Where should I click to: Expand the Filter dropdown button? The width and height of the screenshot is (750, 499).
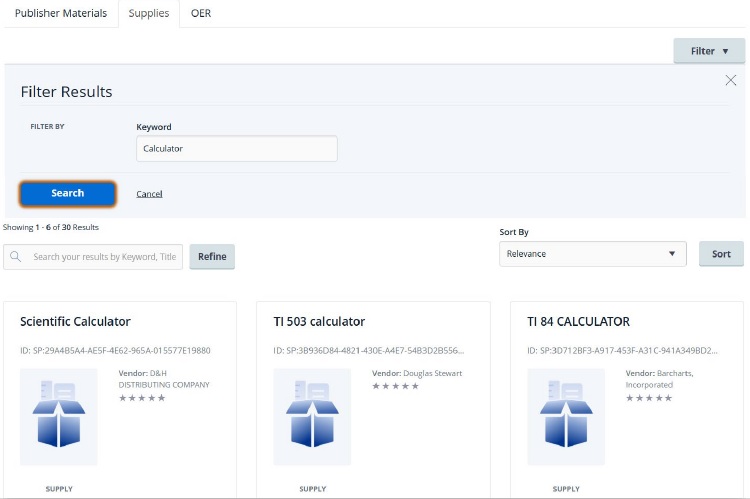pyautogui.click(x=709, y=51)
